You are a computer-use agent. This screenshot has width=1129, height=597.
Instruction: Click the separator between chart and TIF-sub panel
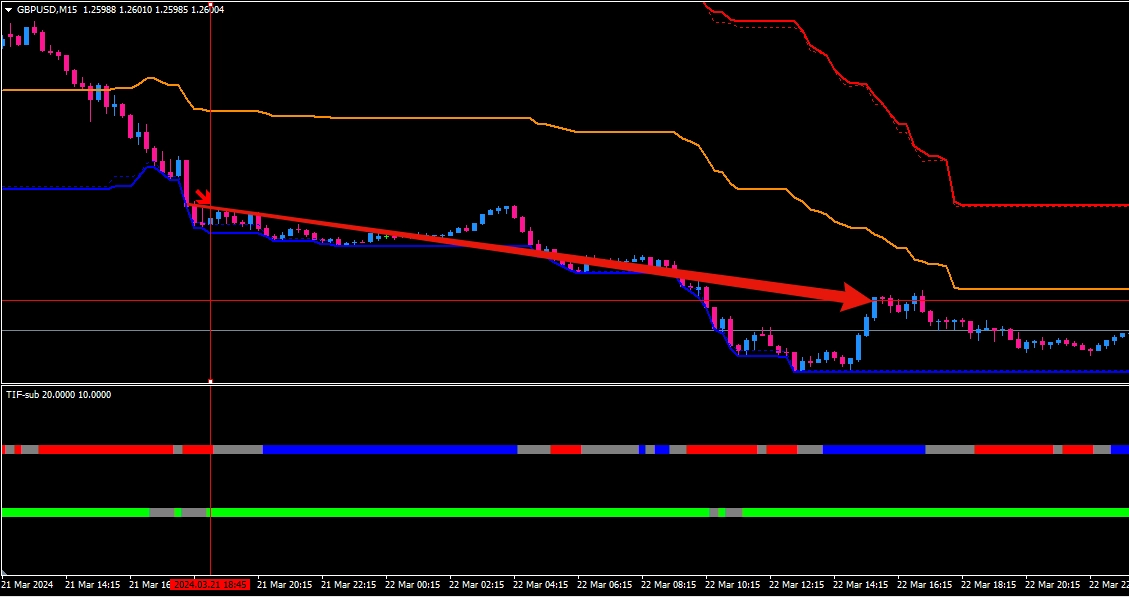564,384
